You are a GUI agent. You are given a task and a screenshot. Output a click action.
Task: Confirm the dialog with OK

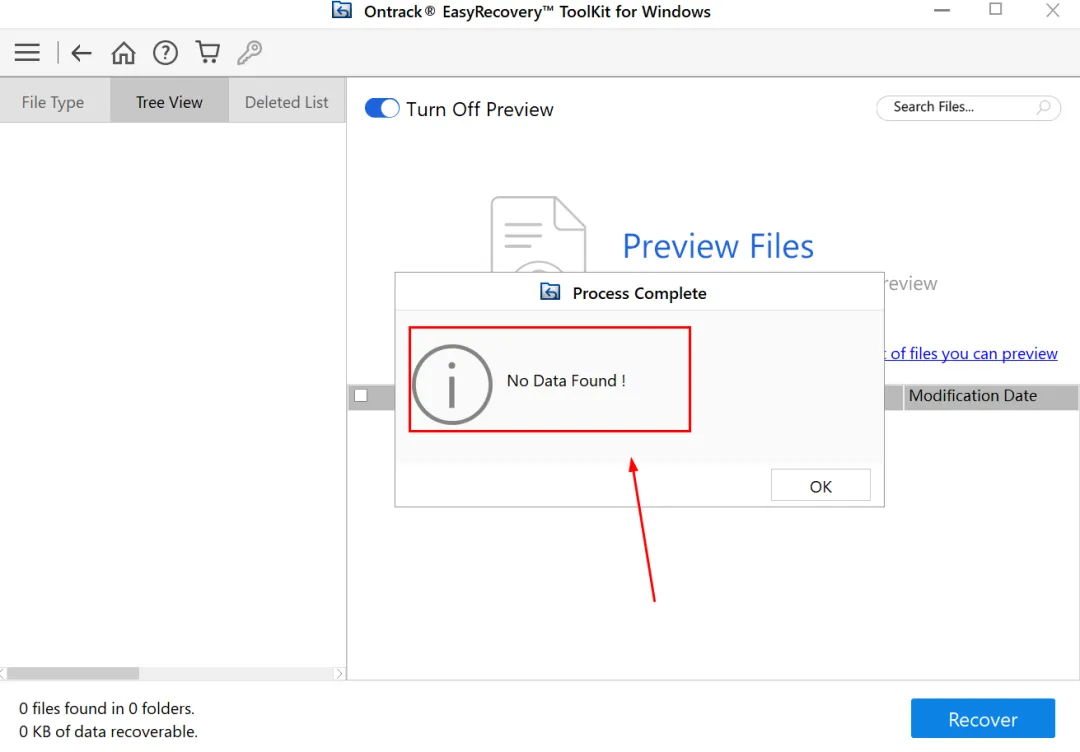click(x=820, y=486)
